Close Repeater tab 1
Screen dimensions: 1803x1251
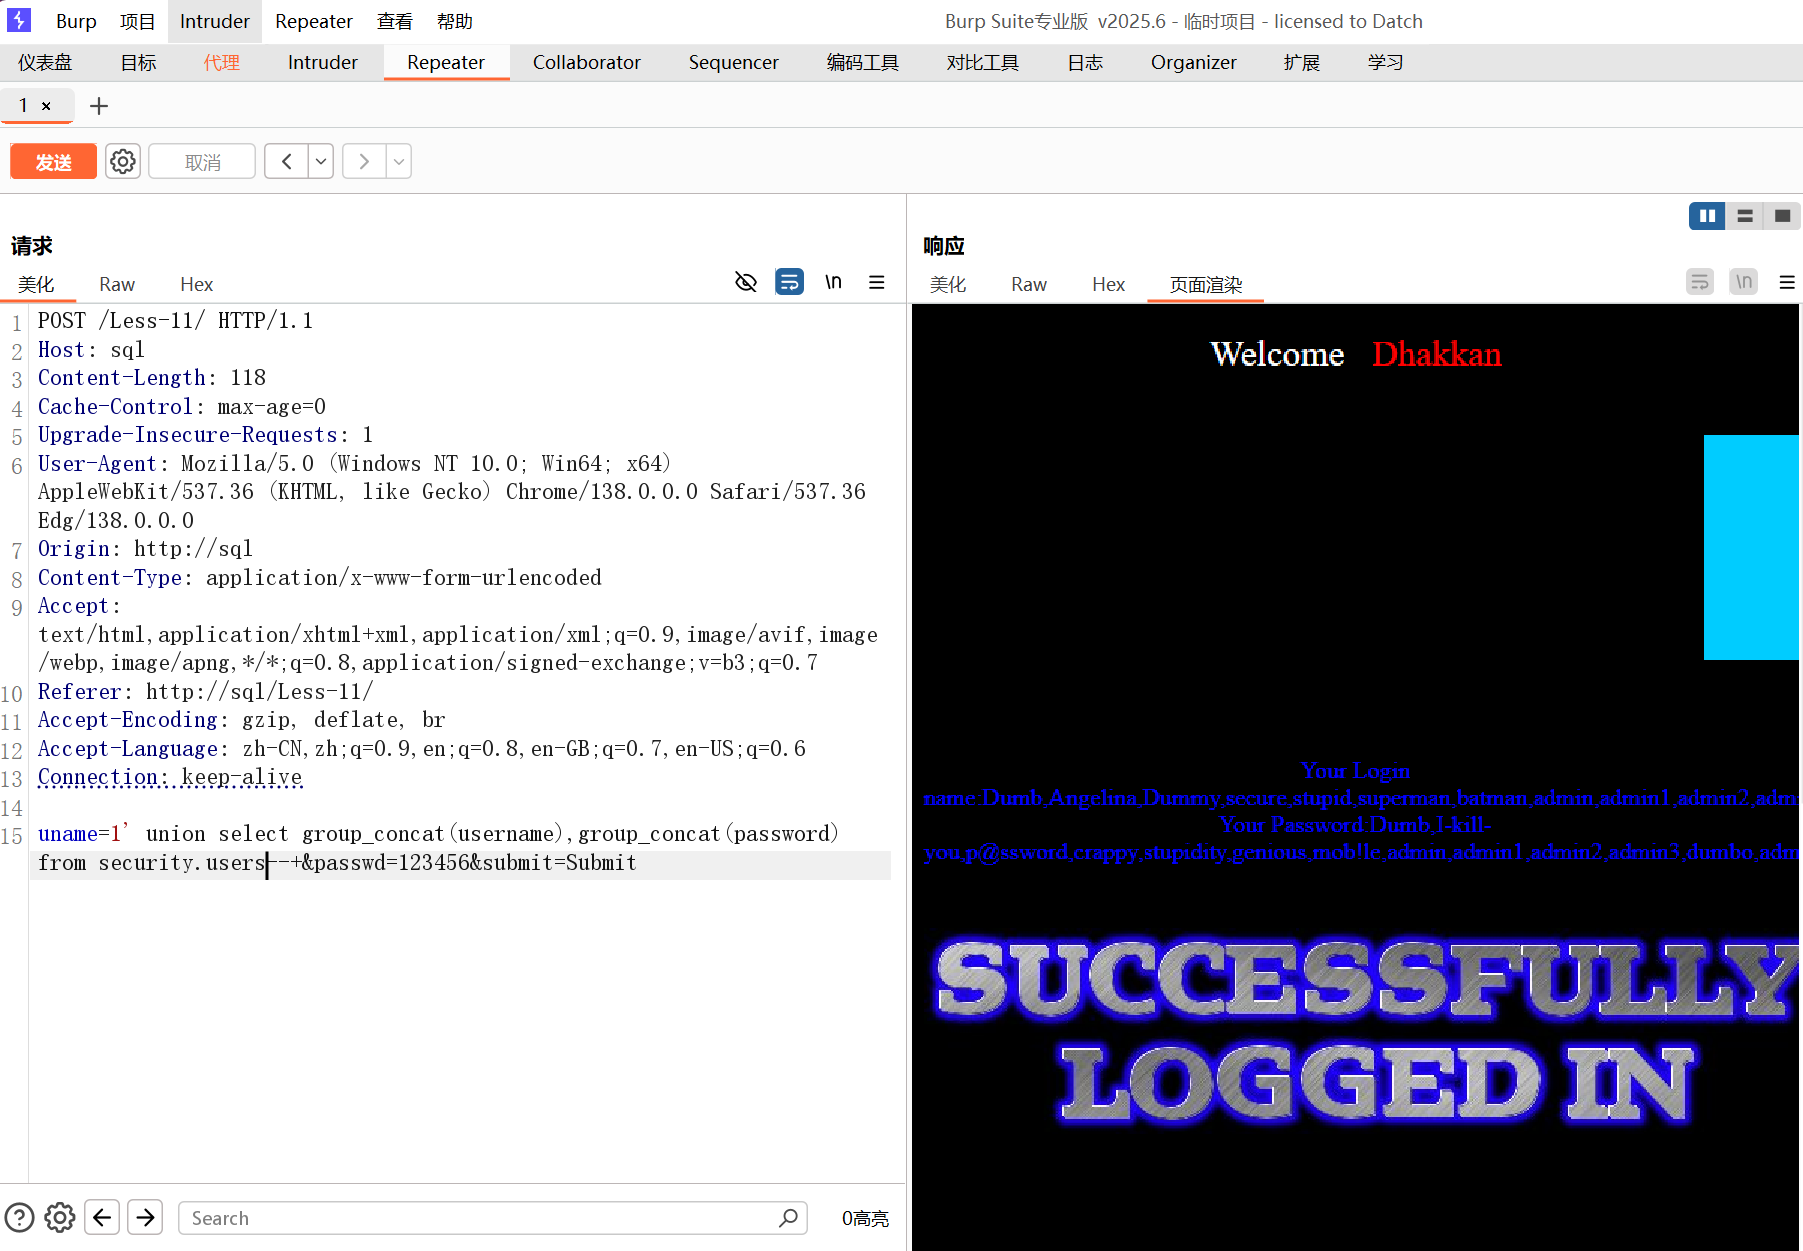tap(46, 106)
